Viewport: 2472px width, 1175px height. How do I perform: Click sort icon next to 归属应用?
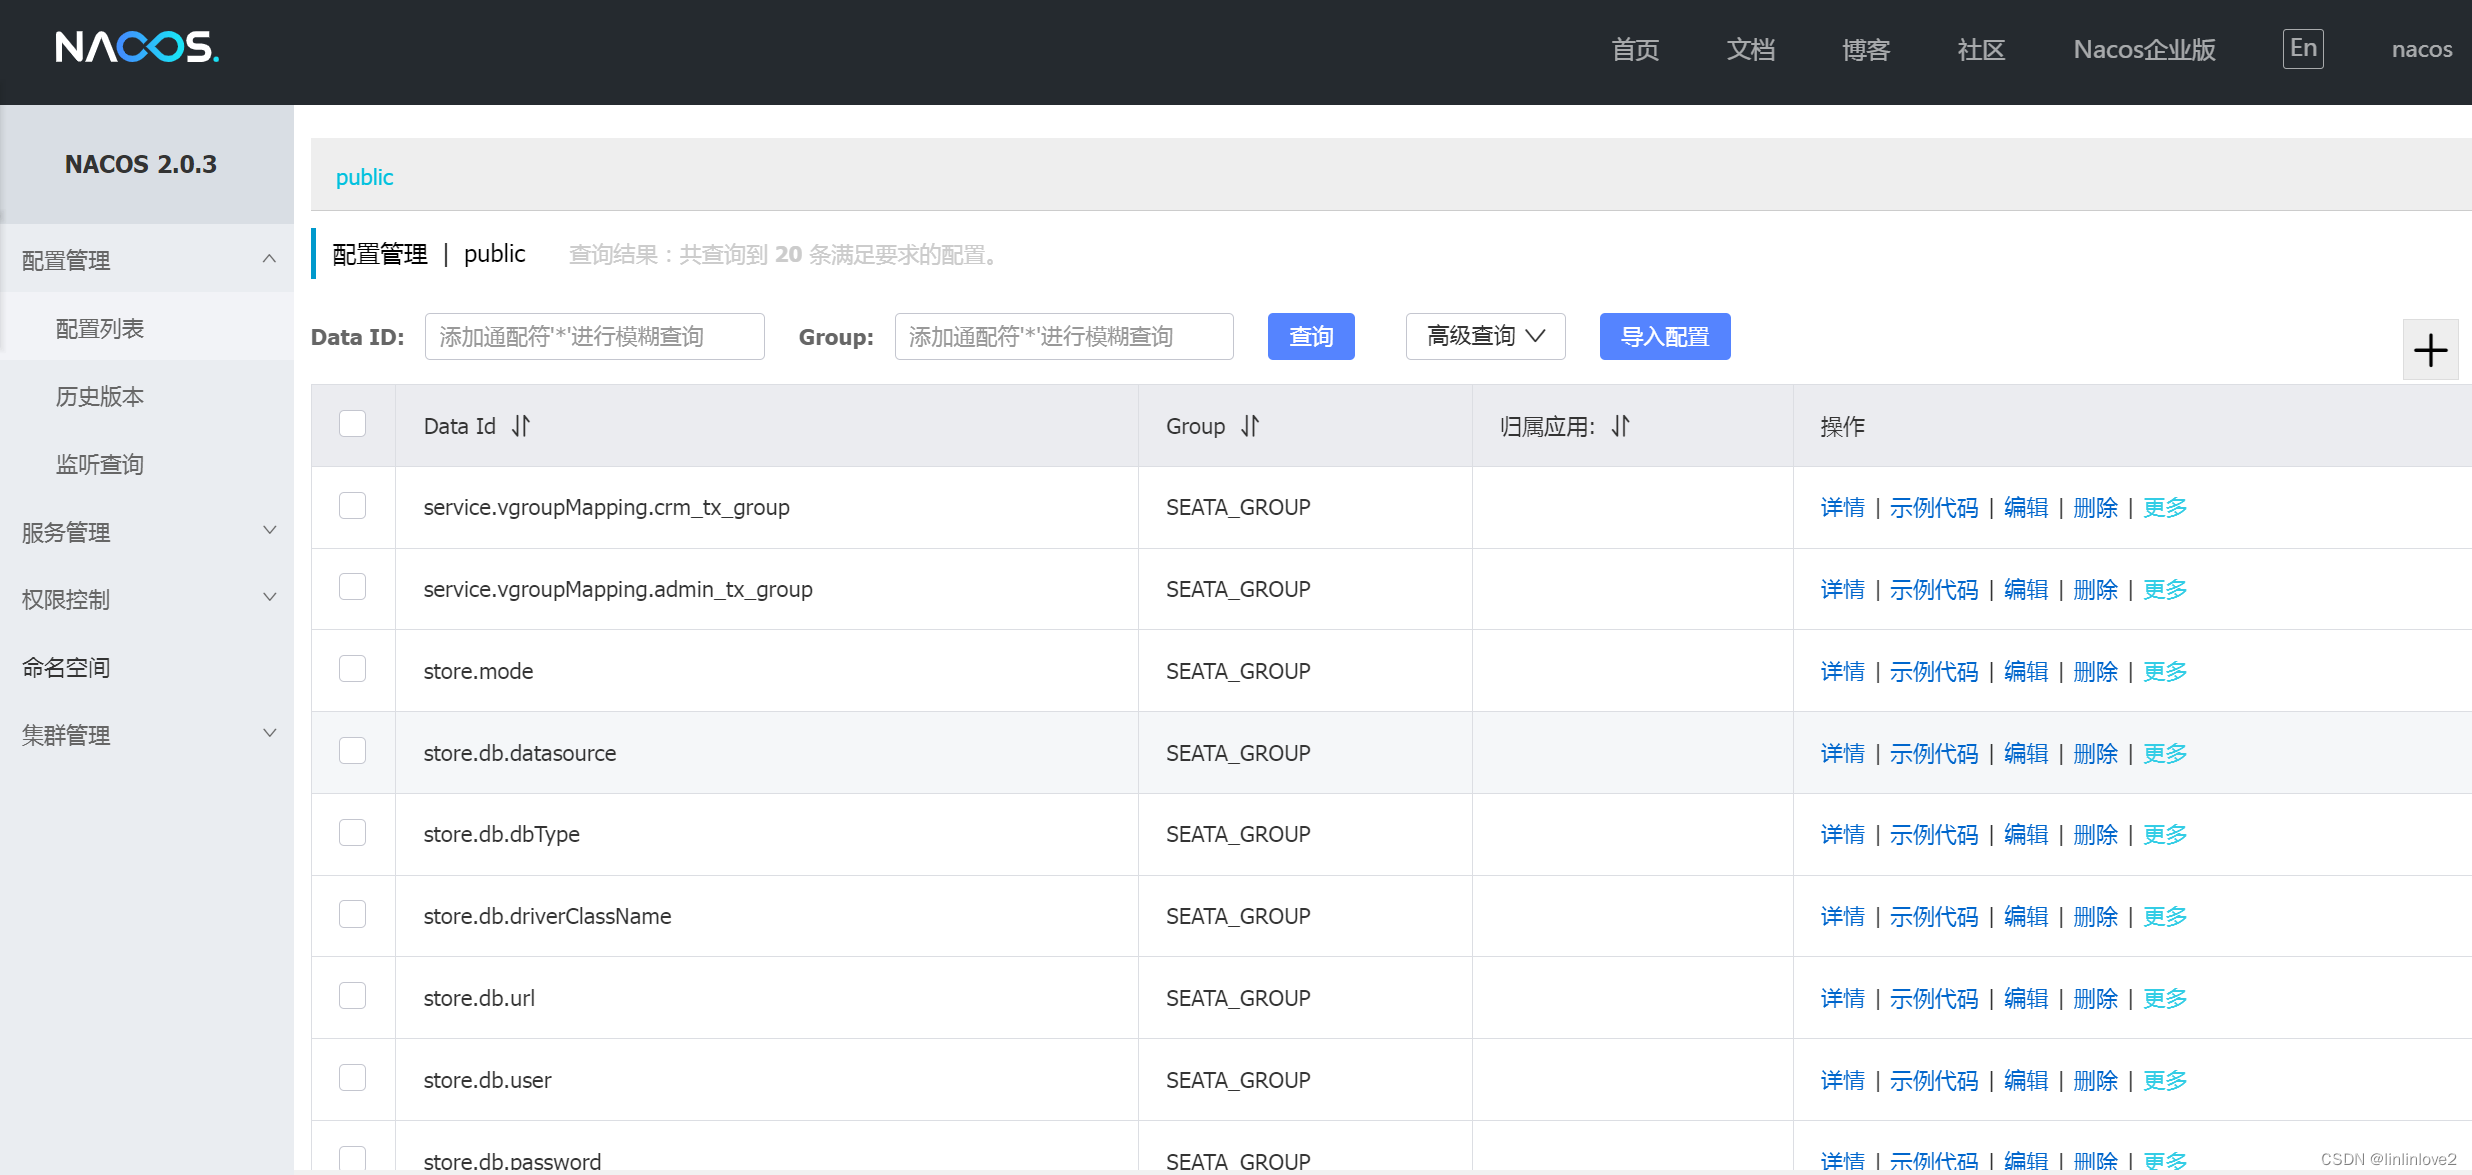coord(1620,426)
